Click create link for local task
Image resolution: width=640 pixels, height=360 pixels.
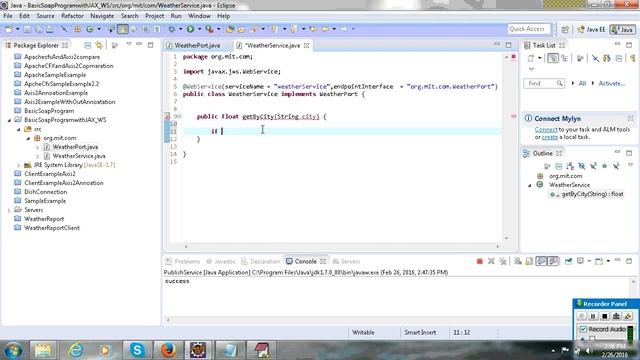(550, 137)
